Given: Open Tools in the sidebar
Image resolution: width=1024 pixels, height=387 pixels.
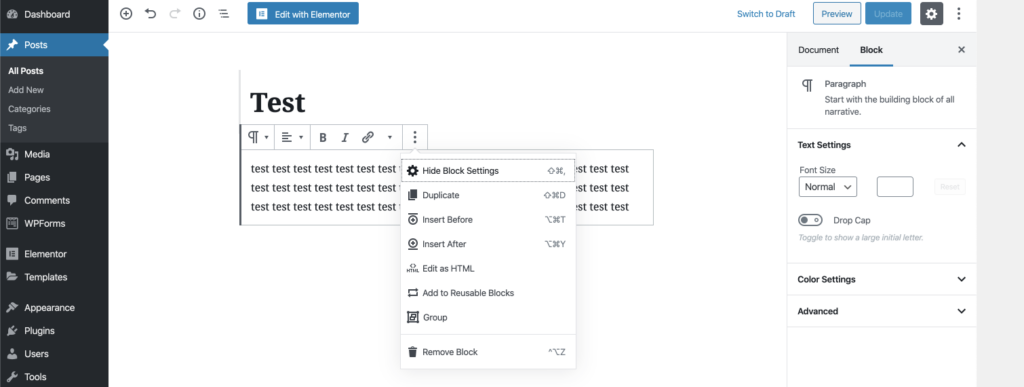Looking at the screenshot, I should pyautogui.click(x=54, y=377).
